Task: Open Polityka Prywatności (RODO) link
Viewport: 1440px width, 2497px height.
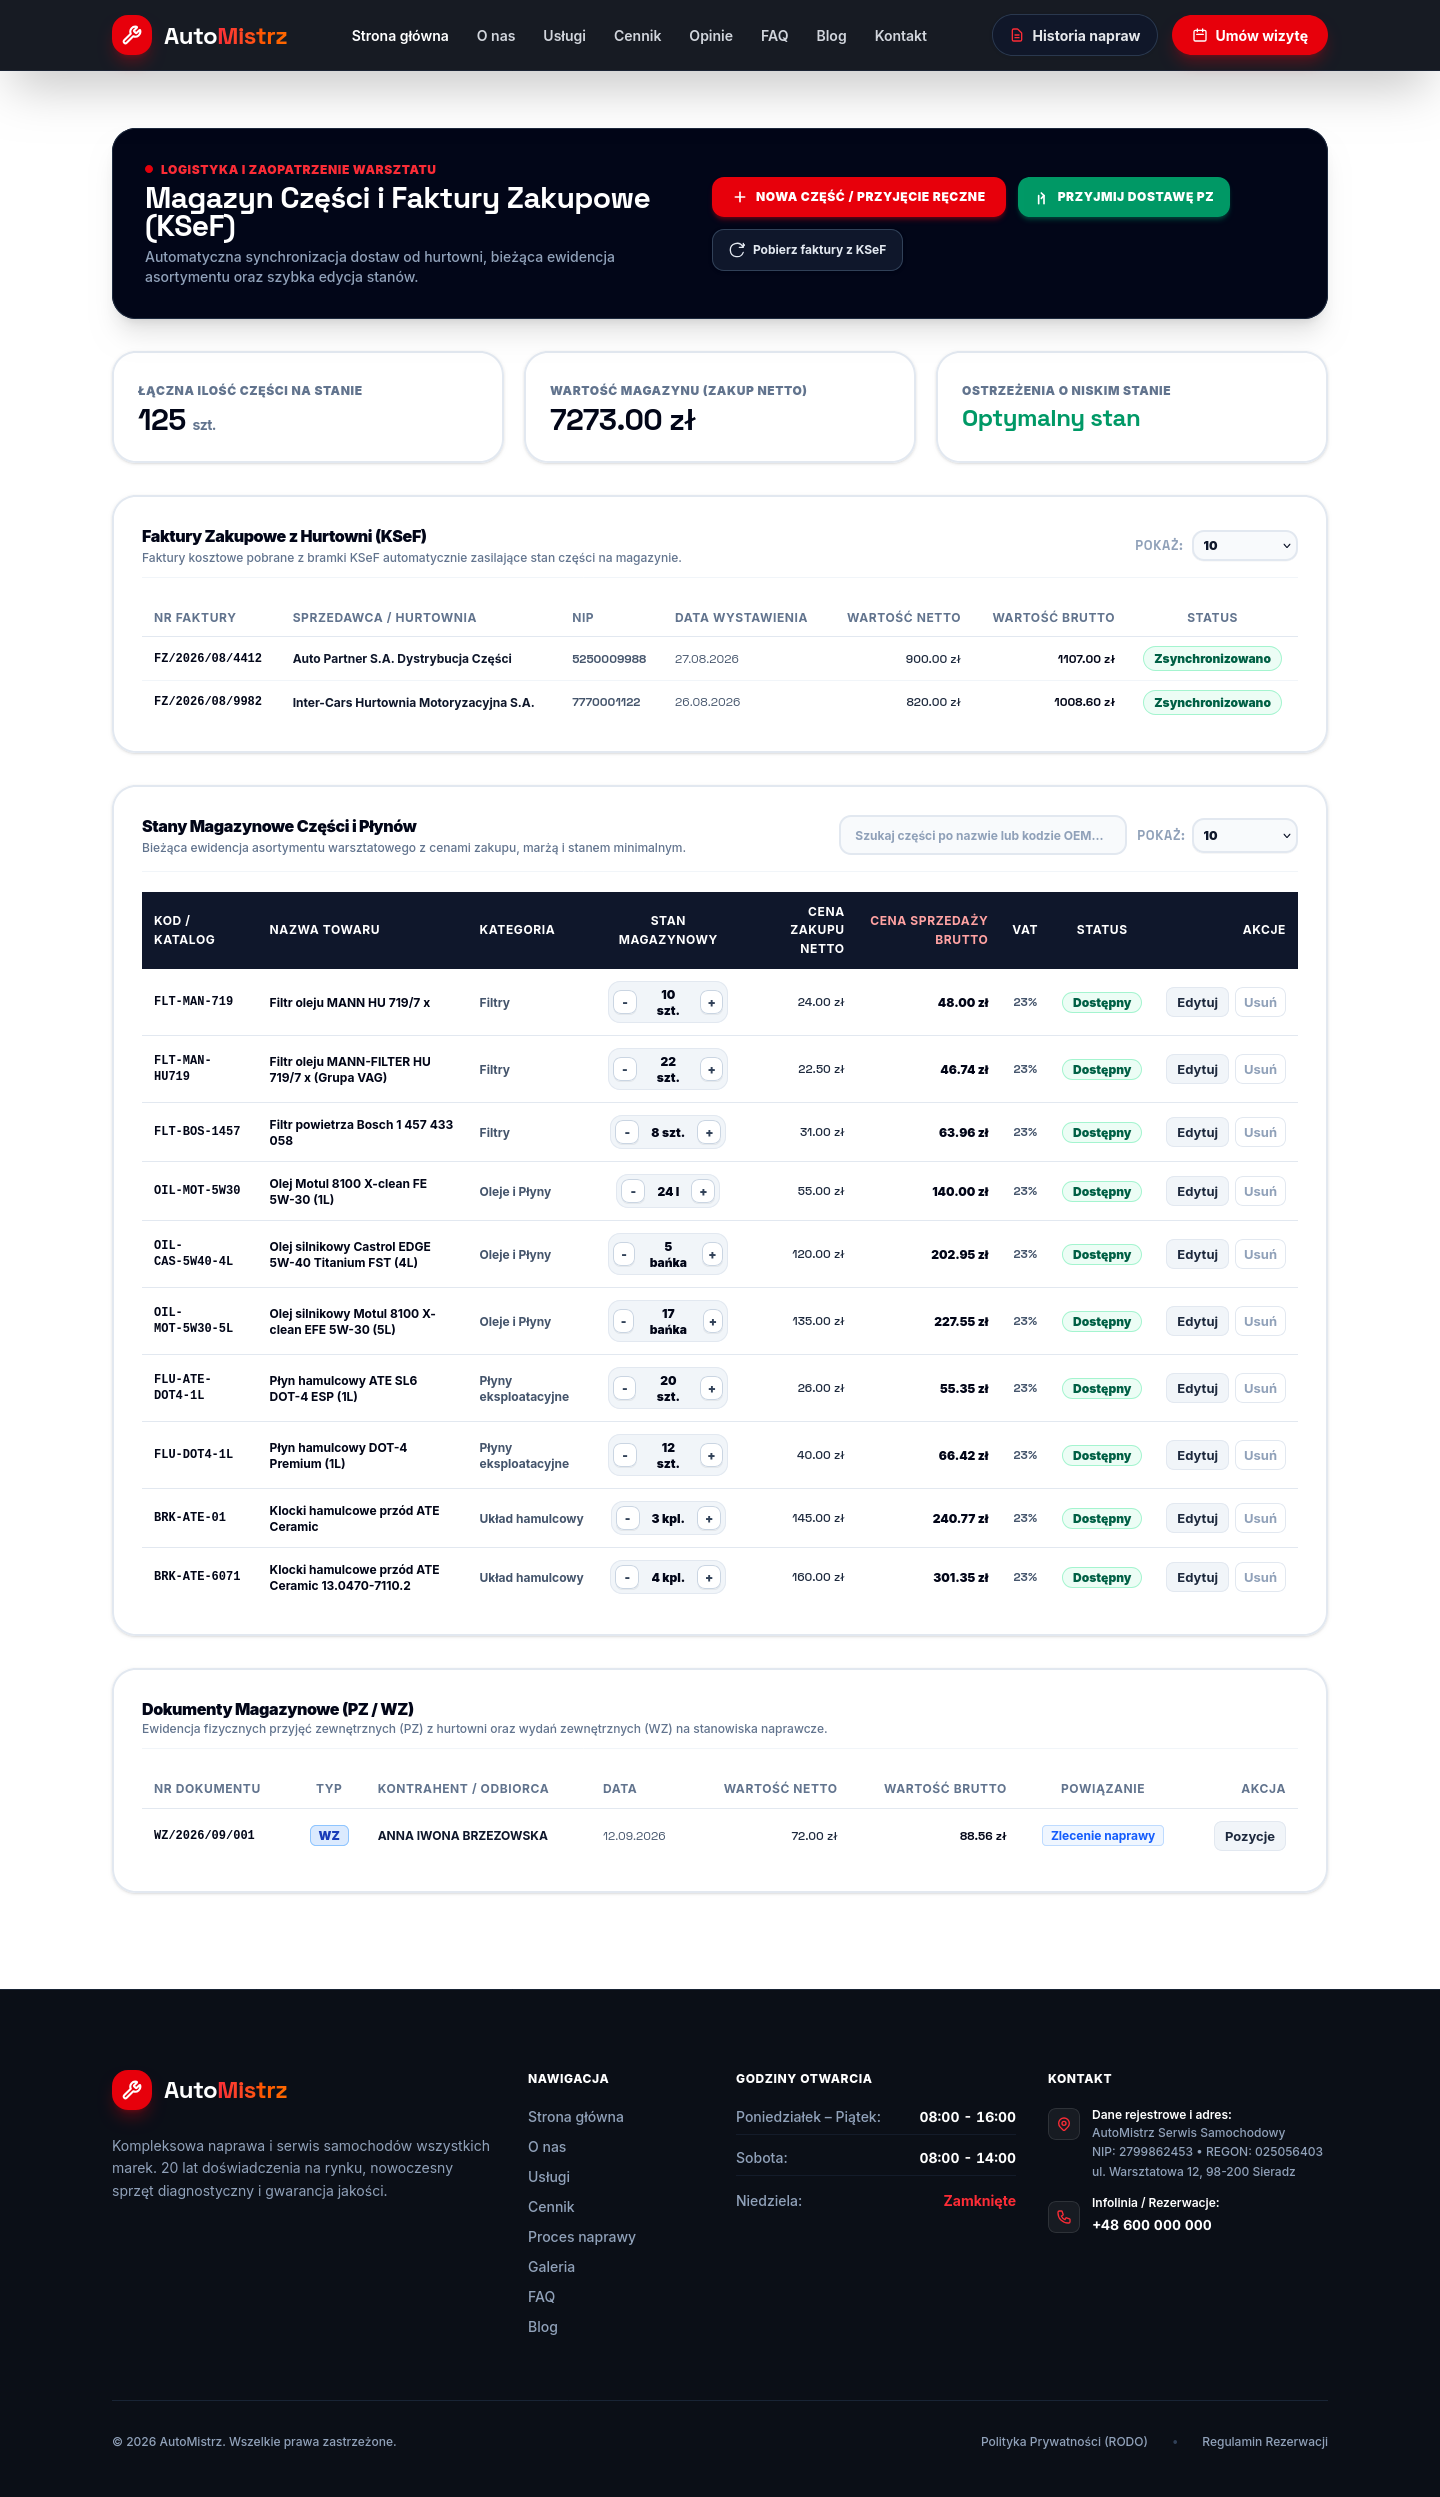Action: [x=1064, y=2442]
